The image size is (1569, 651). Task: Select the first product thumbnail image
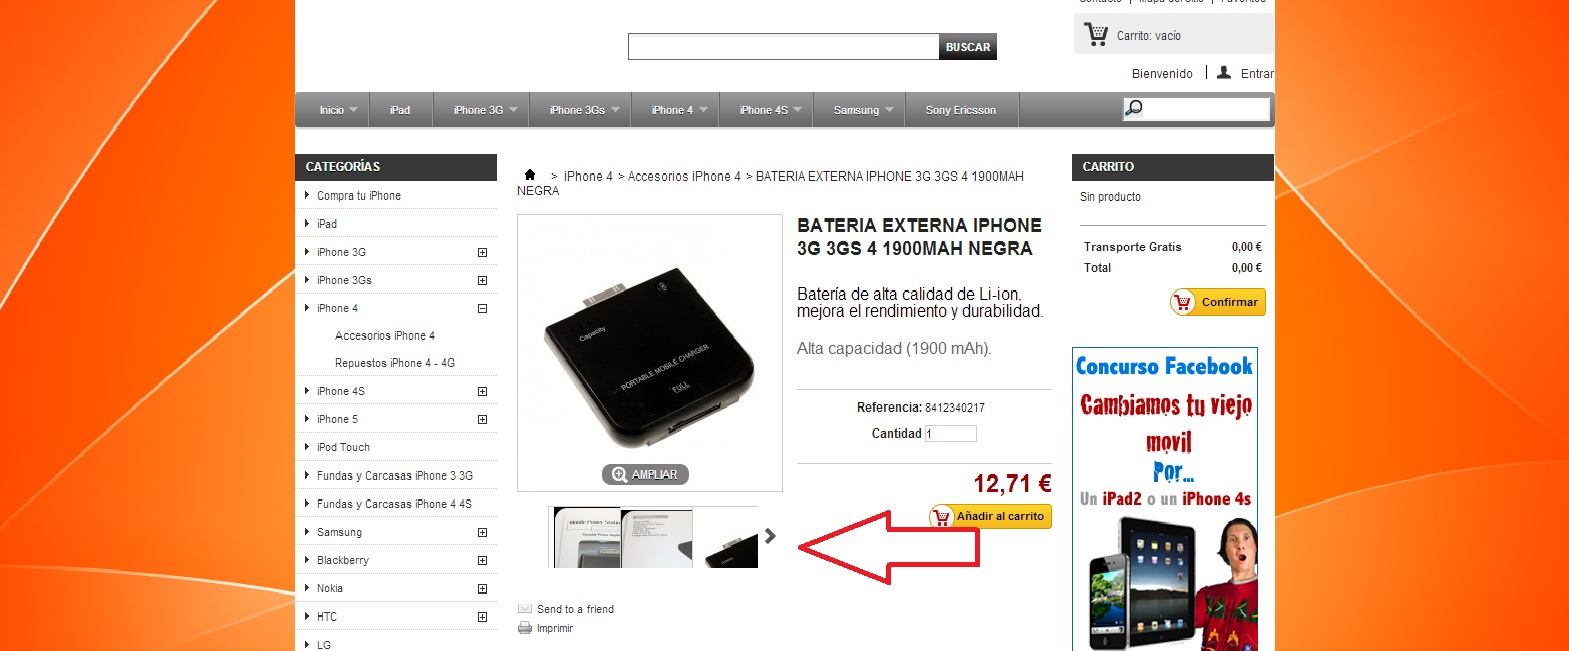(x=588, y=538)
